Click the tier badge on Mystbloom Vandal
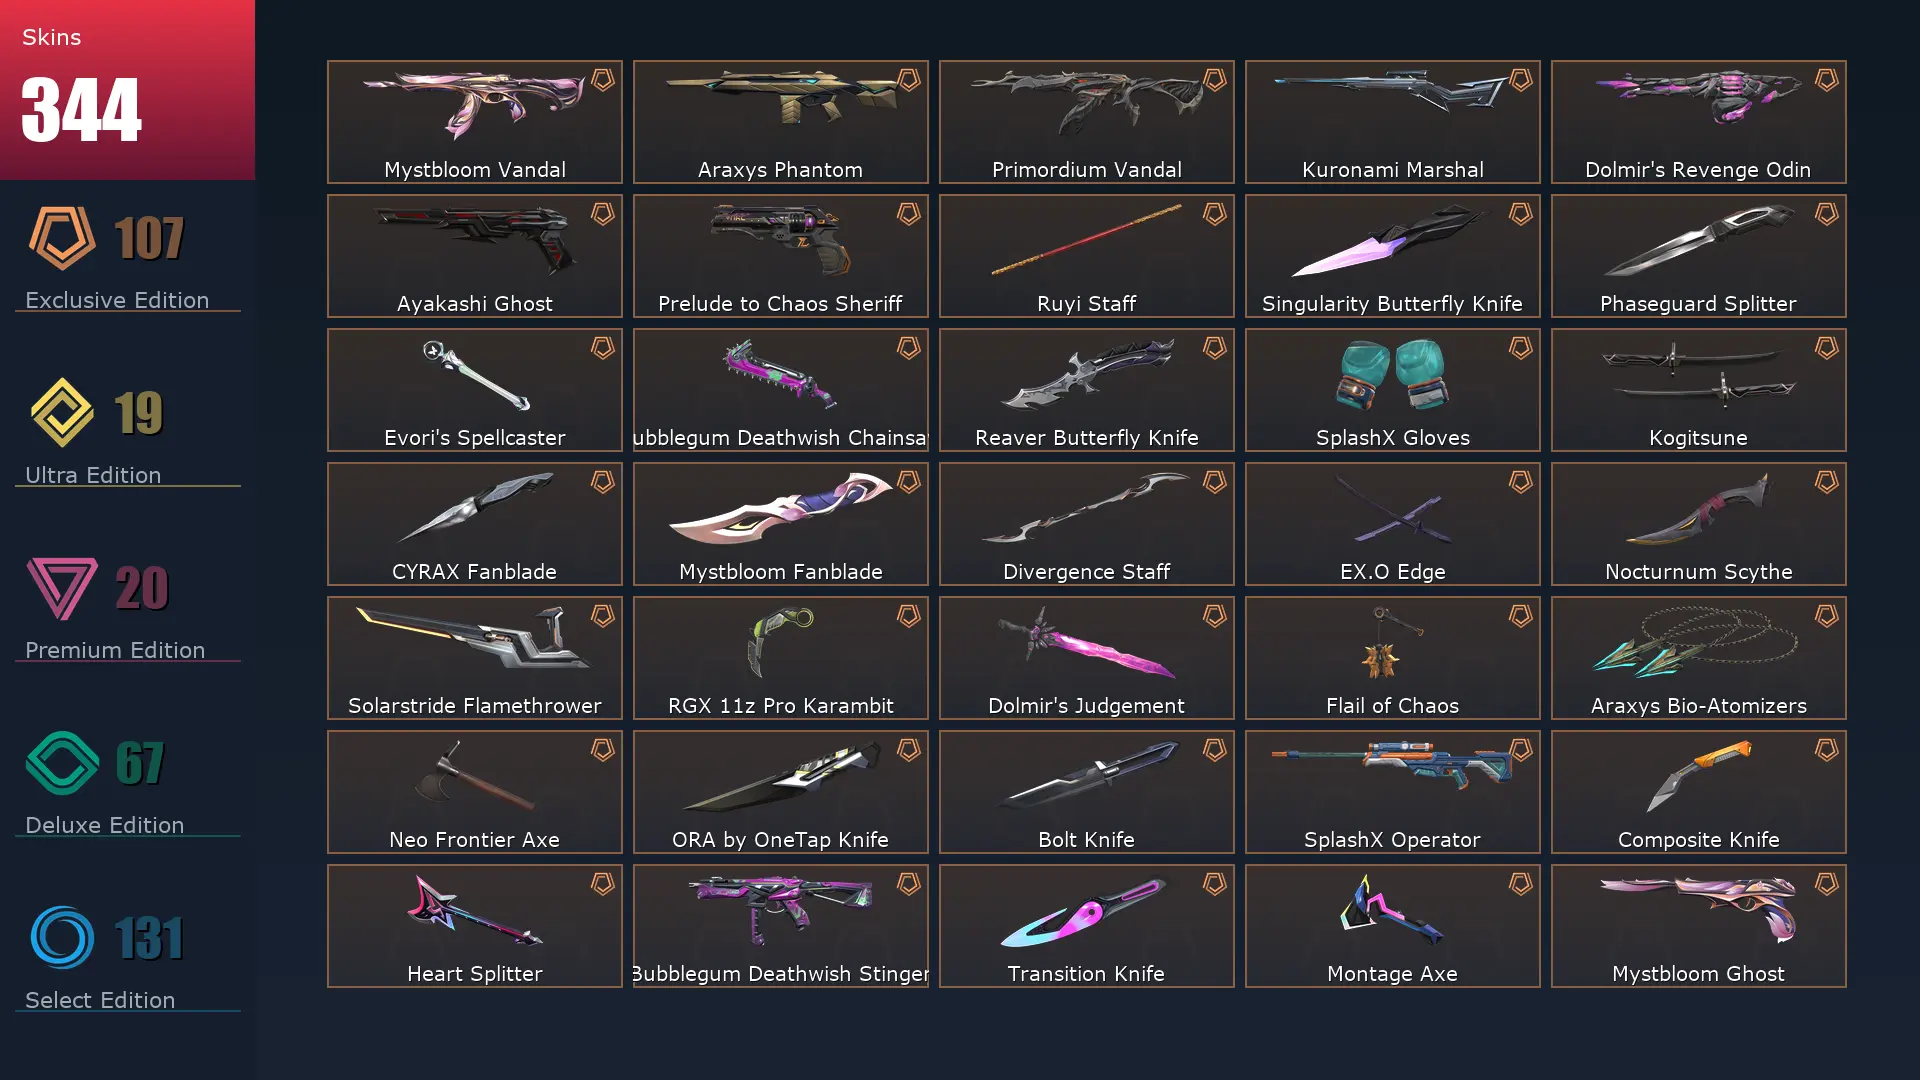 click(x=603, y=80)
